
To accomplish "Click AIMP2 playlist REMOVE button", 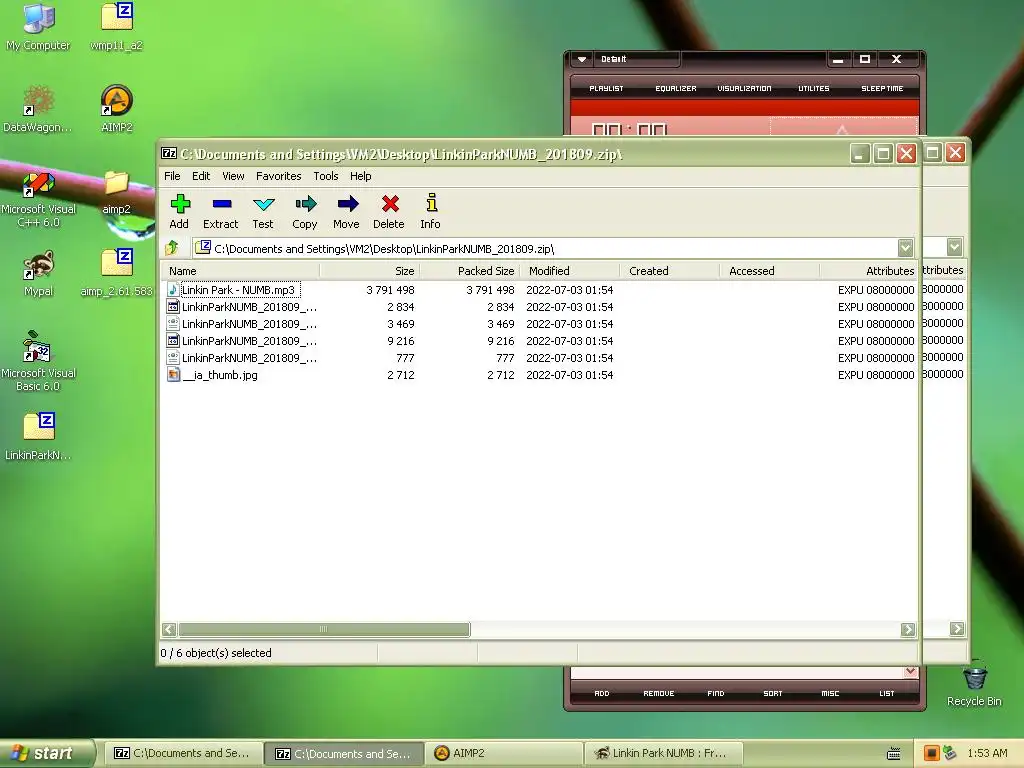I will pyautogui.click(x=658, y=694).
